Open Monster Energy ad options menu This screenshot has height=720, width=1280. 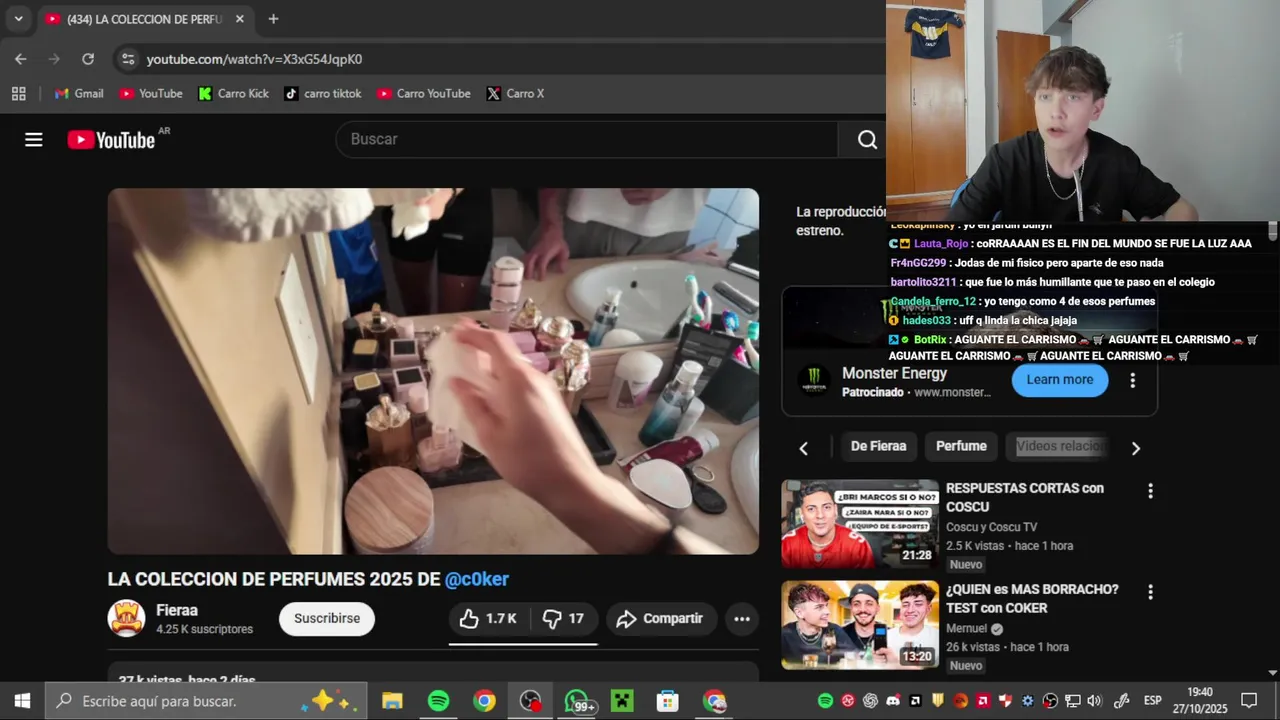point(1133,380)
